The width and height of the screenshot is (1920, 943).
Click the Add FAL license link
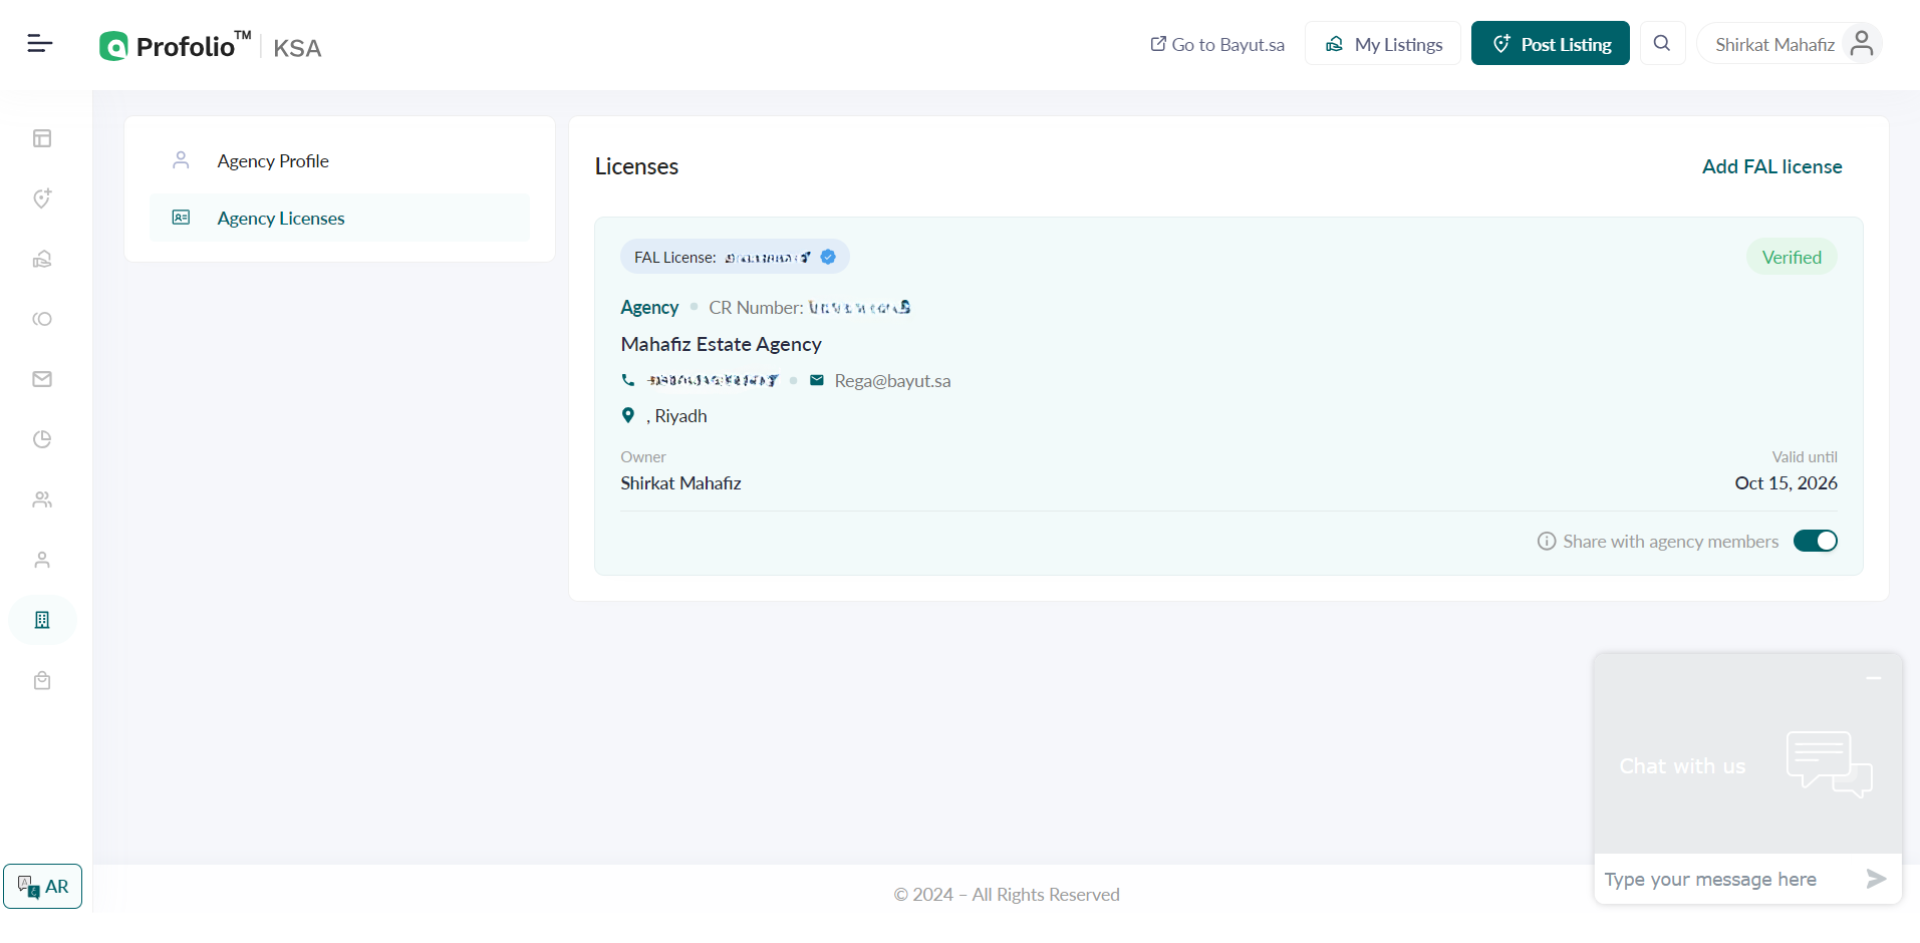tap(1772, 167)
